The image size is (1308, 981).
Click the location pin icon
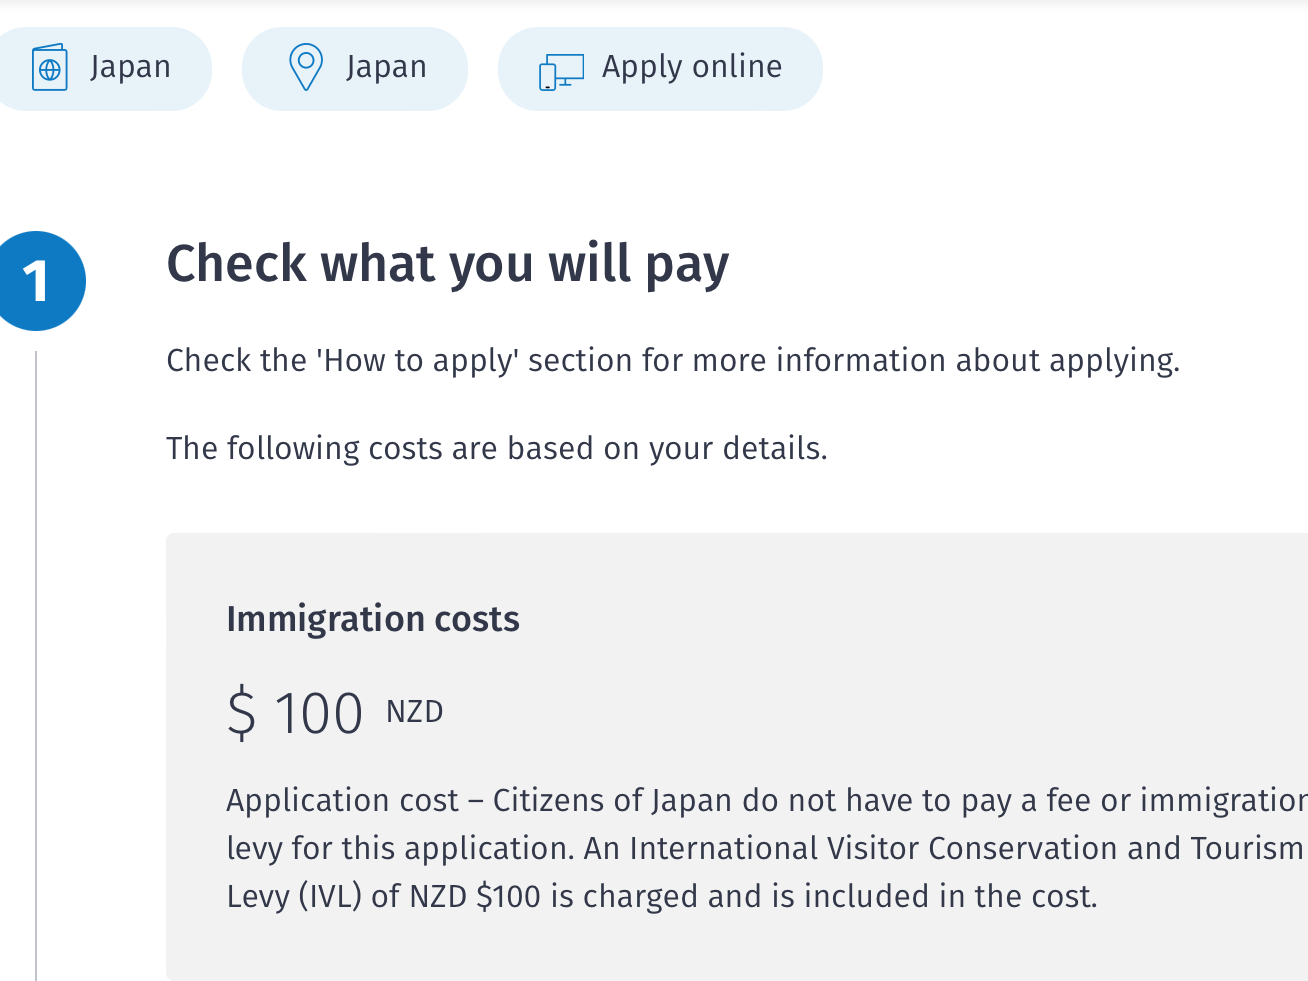pyautogui.click(x=305, y=68)
